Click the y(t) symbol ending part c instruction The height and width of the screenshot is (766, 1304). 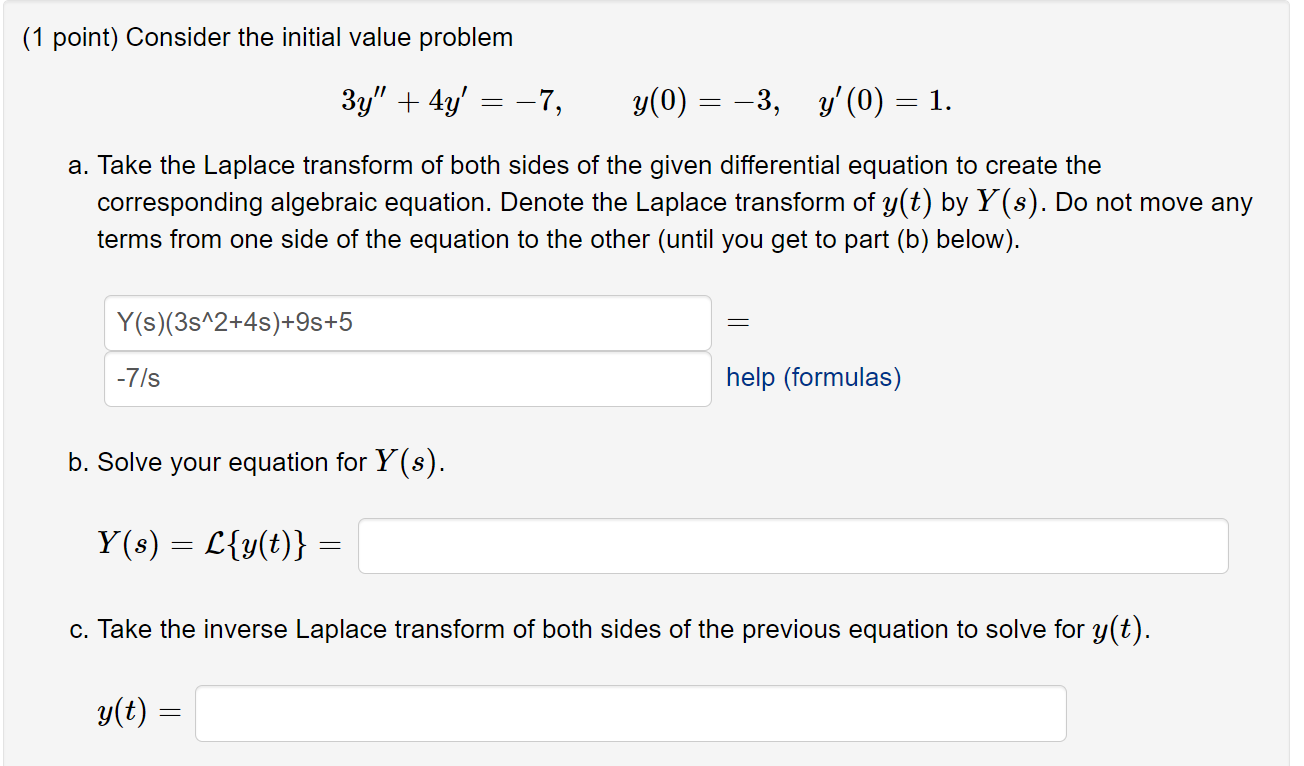[1120, 630]
